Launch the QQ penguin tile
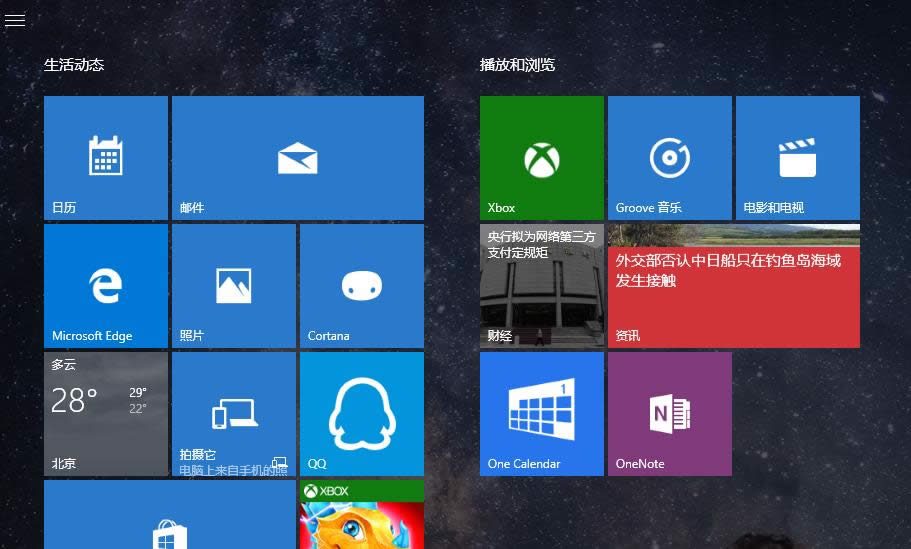The width and height of the screenshot is (911, 549). pyautogui.click(x=362, y=413)
